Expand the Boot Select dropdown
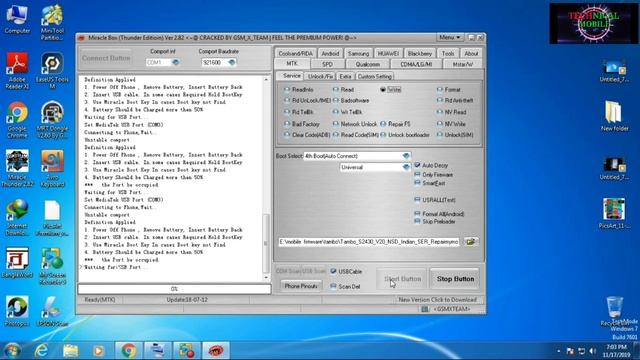Image resolution: width=640 pixels, height=360 pixels. [x=406, y=156]
